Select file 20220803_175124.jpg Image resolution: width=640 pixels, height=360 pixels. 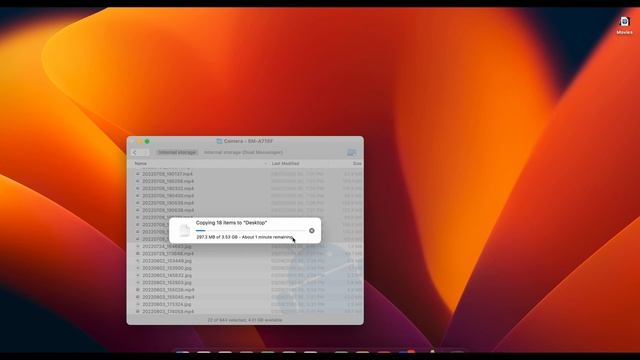[x=167, y=304]
